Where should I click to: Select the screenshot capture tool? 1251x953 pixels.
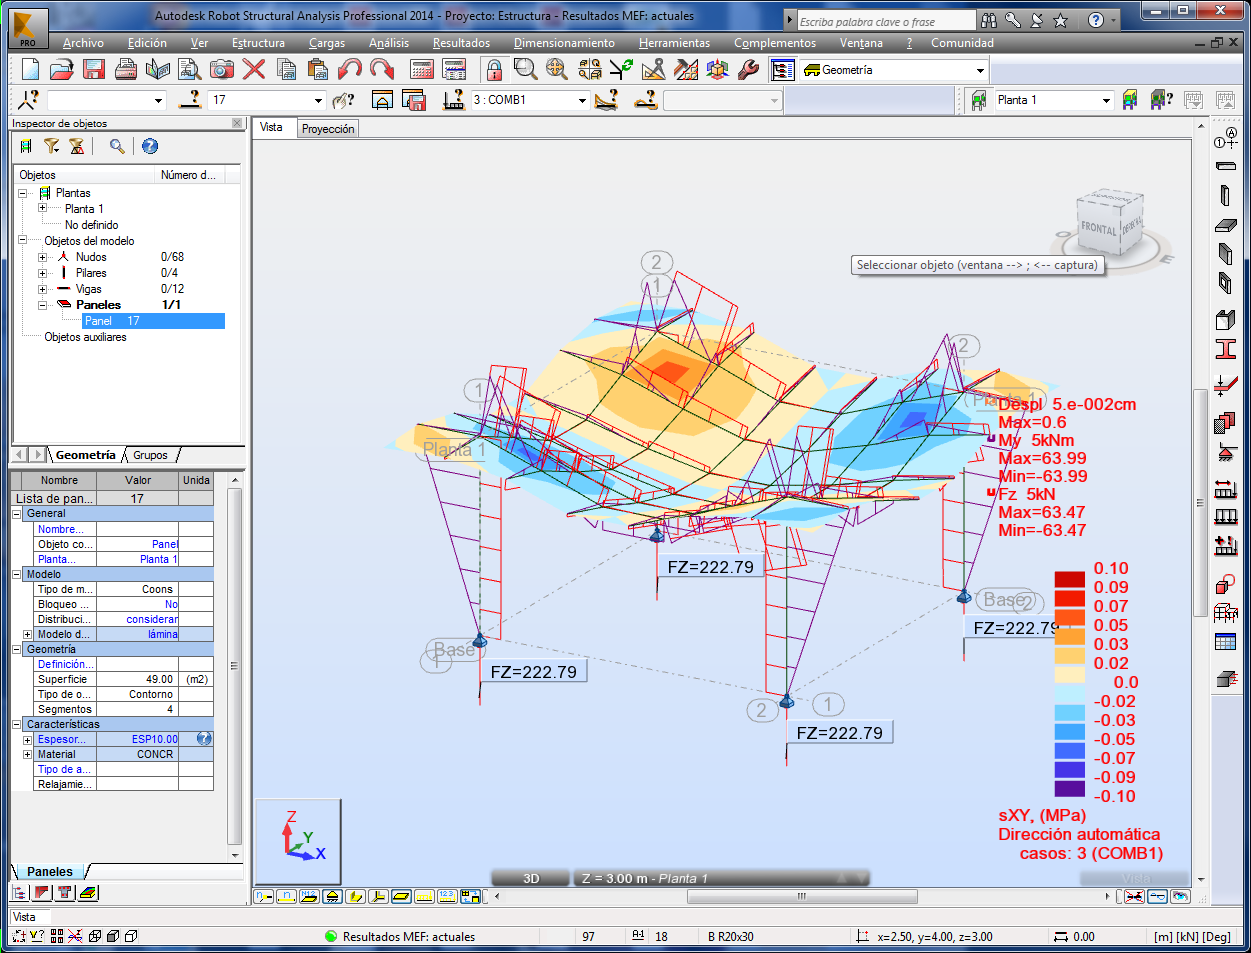(221, 69)
